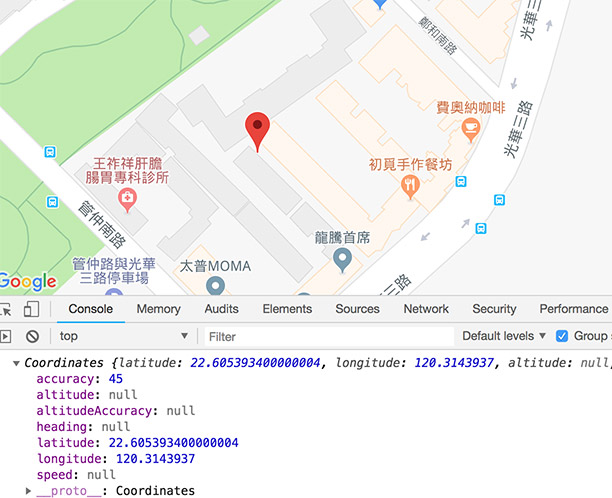Viewport: 612px width, 498px height.
Task: Switch to the Memory tab
Action: 158,309
